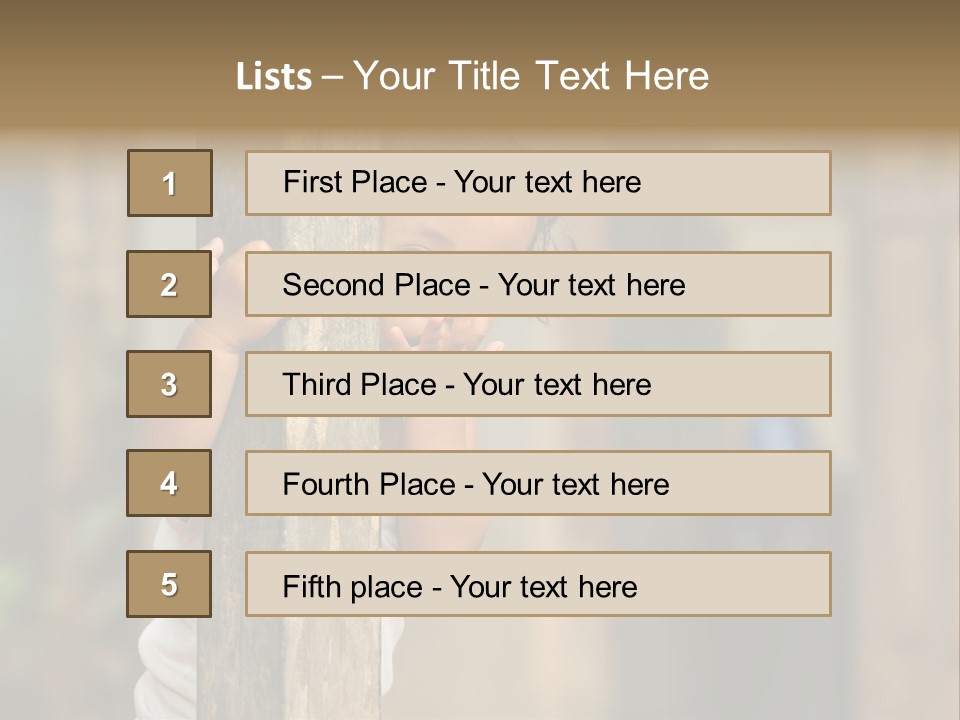Edit the Fifth place text box
Viewport: 960px width, 720px height.
click(538, 585)
